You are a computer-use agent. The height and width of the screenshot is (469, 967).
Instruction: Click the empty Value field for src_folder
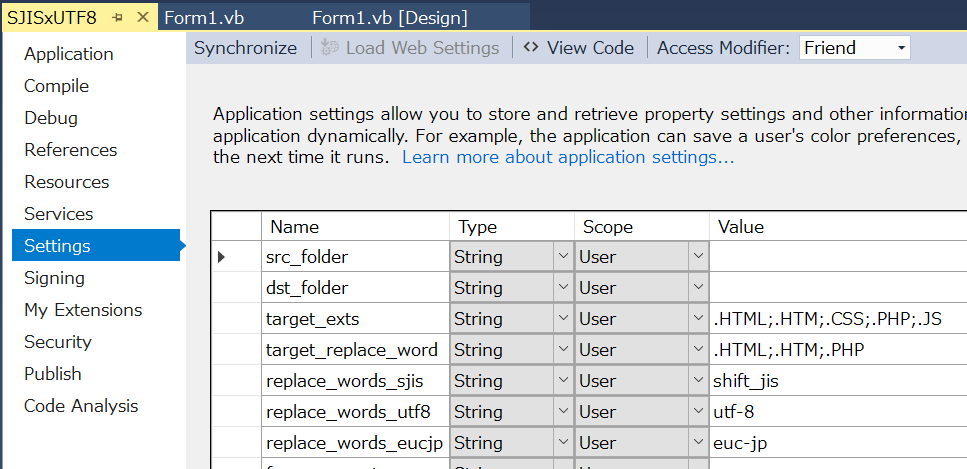coord(838,257)
